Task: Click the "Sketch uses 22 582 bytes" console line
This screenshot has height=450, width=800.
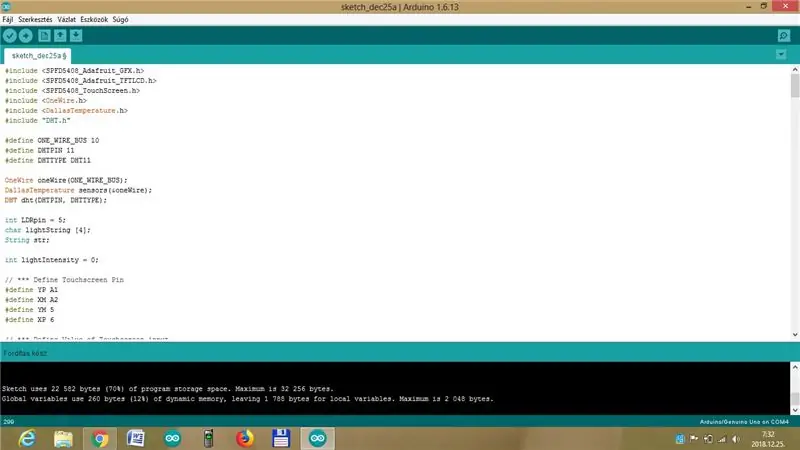Action: (167, 389)
